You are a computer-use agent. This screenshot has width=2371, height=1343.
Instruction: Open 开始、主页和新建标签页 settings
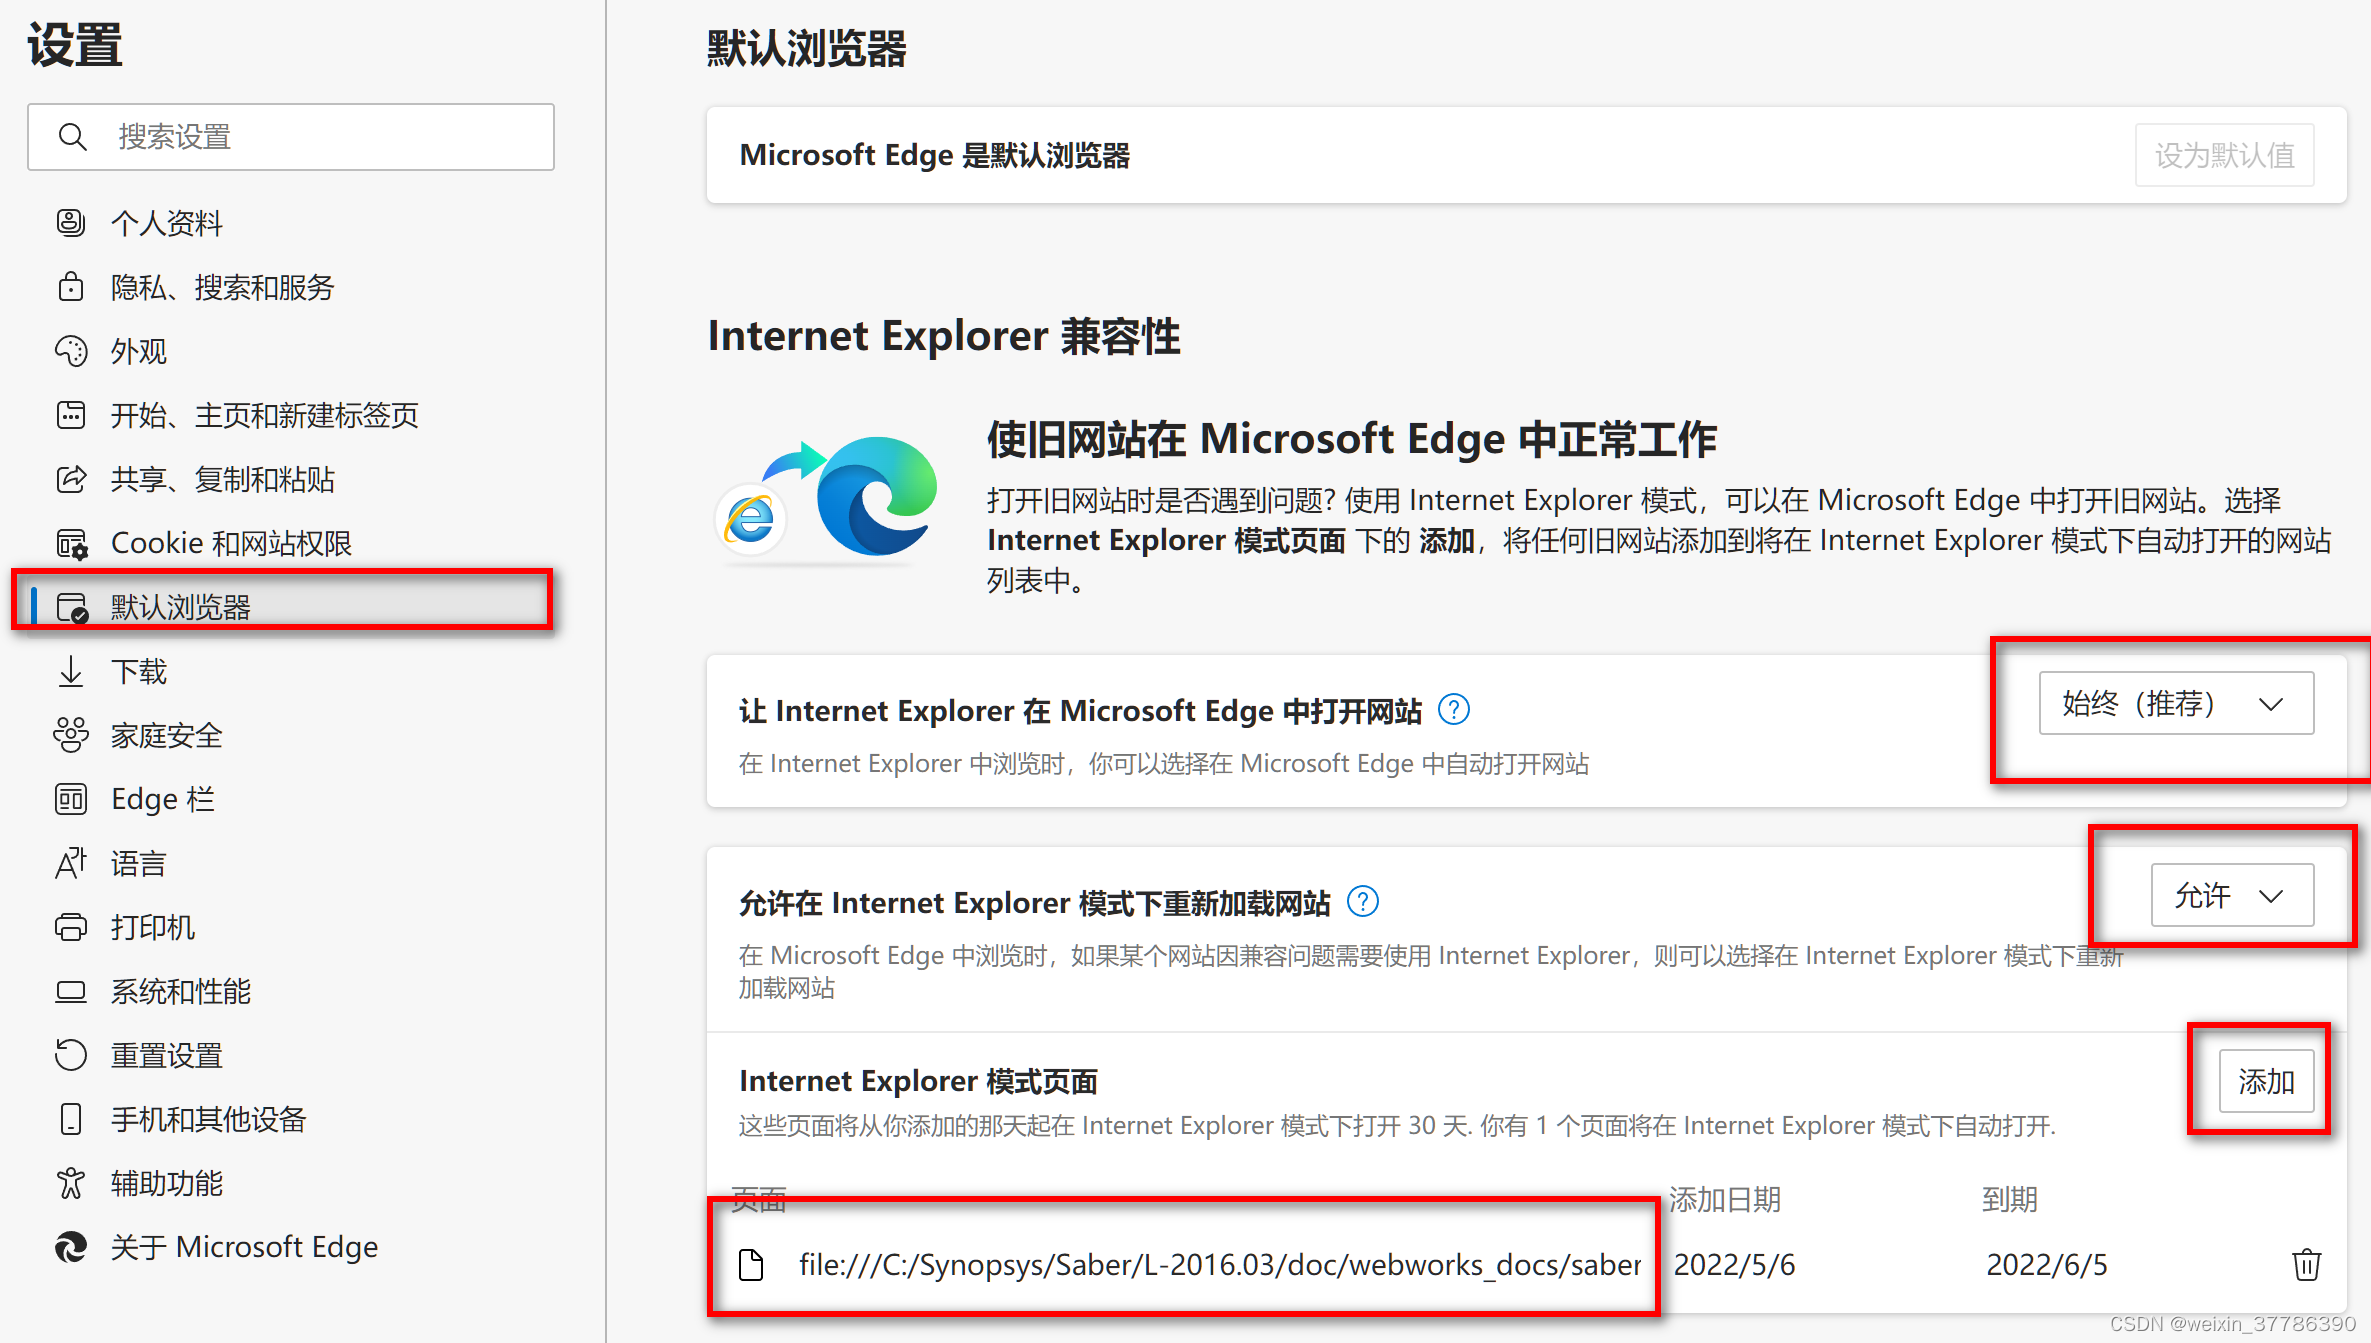click(264, 415)
